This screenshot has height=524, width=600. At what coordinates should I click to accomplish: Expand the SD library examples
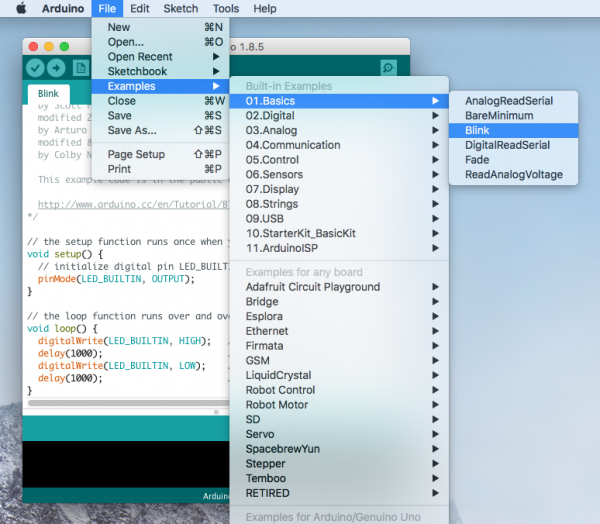[339, 420]
